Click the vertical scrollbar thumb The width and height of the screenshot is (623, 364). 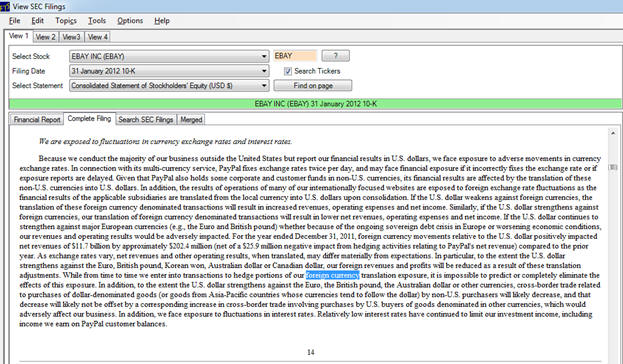[613, 167]
